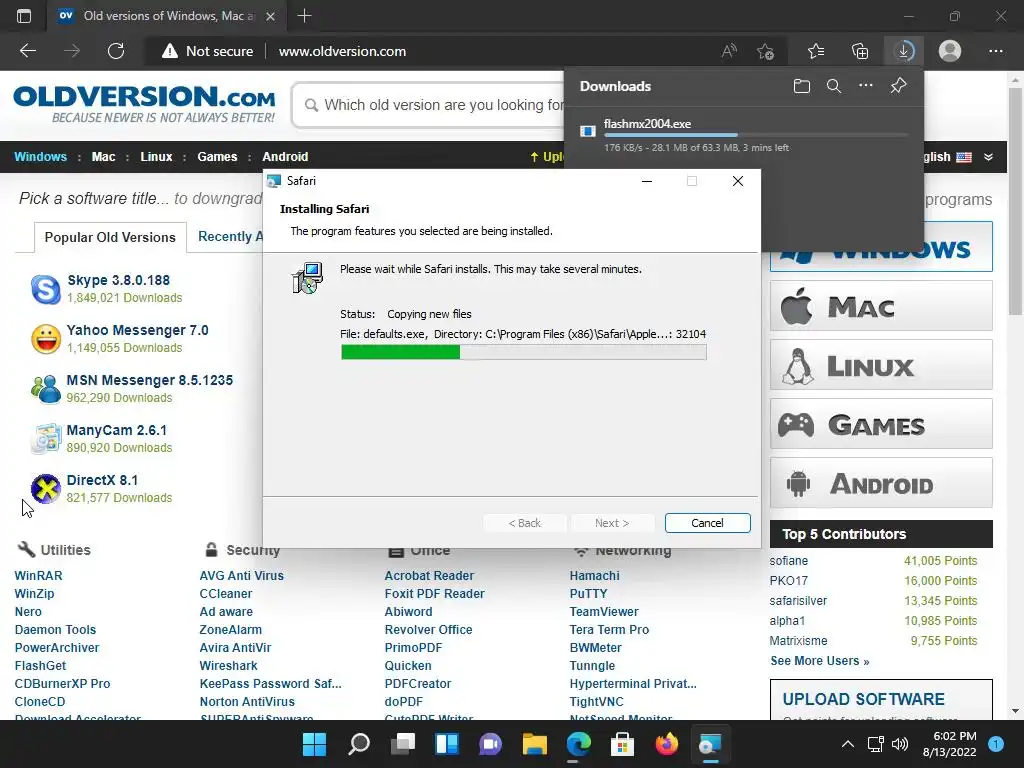Click the Skype icon in Popular list
Screen dimensions: 1024x768
tap(46, 289)
